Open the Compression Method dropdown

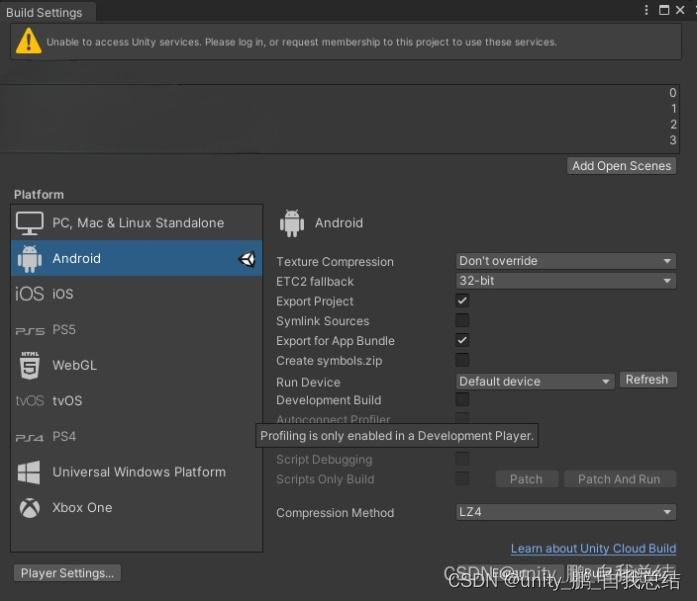[566, 512]
